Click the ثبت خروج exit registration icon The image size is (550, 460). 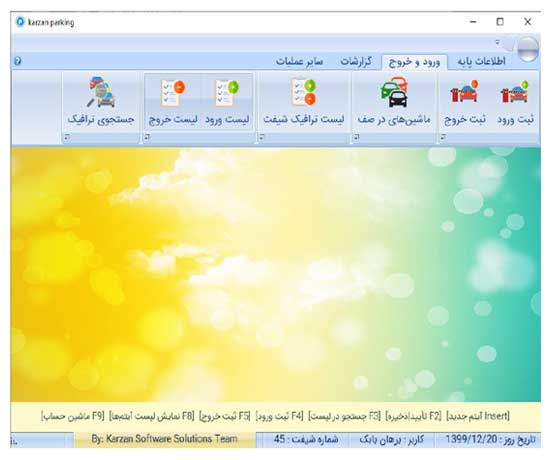[465, 102]
